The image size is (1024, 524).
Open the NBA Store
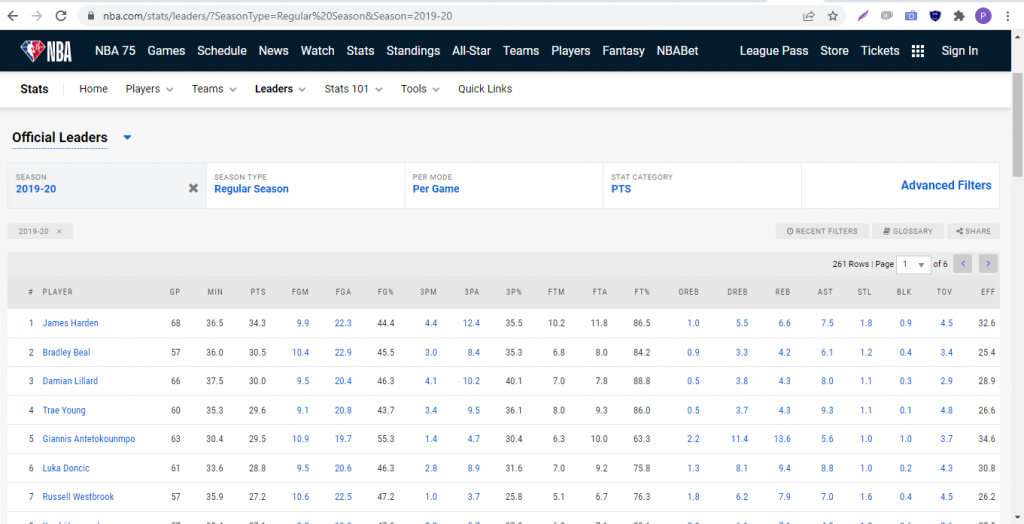(x=835, y=51)
